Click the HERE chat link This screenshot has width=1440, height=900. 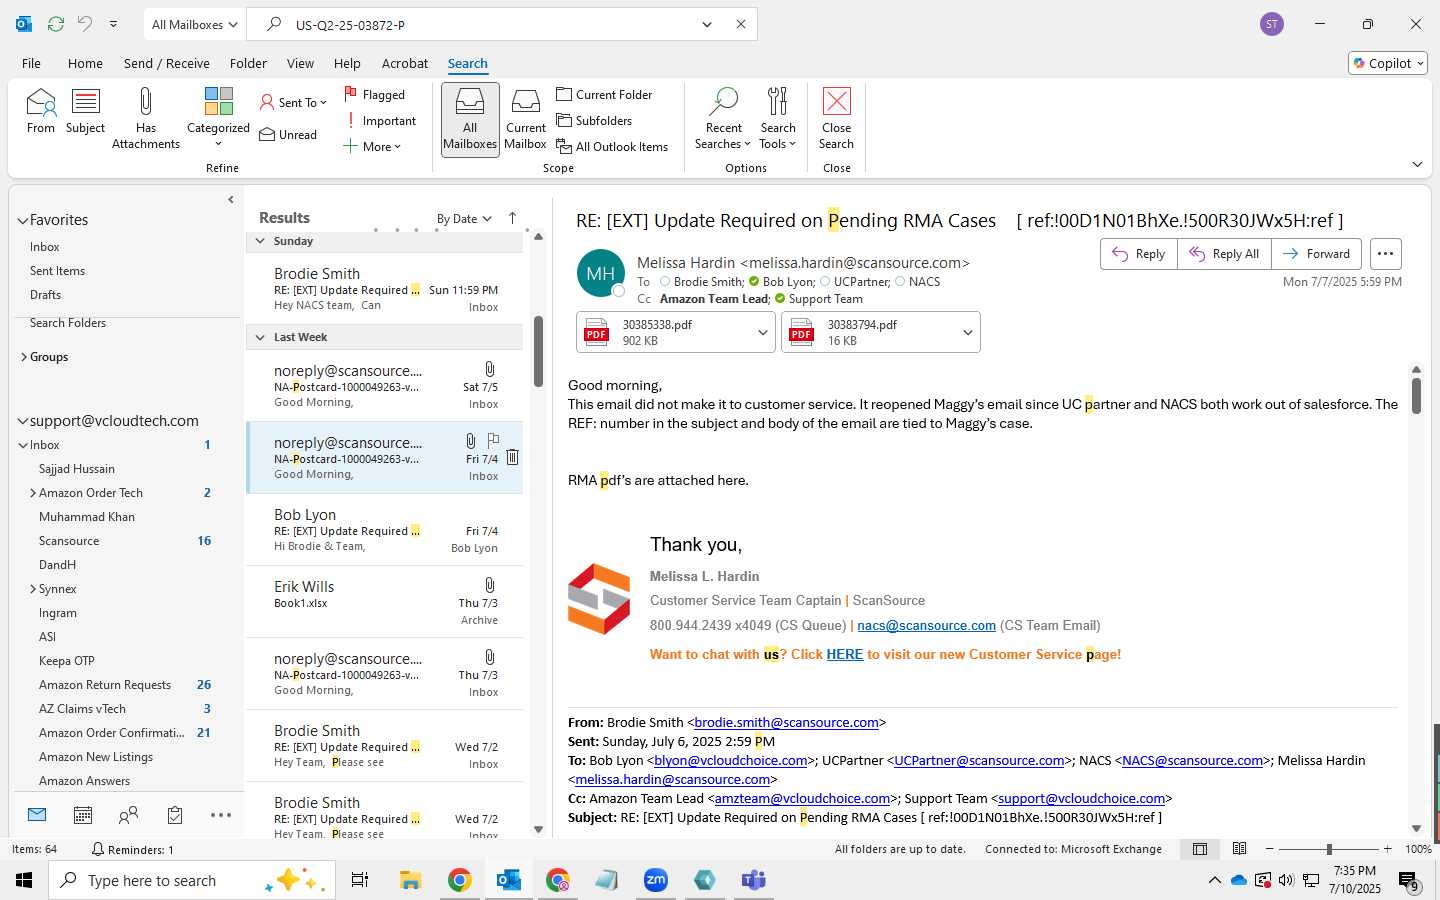click(x=844, y=654)
